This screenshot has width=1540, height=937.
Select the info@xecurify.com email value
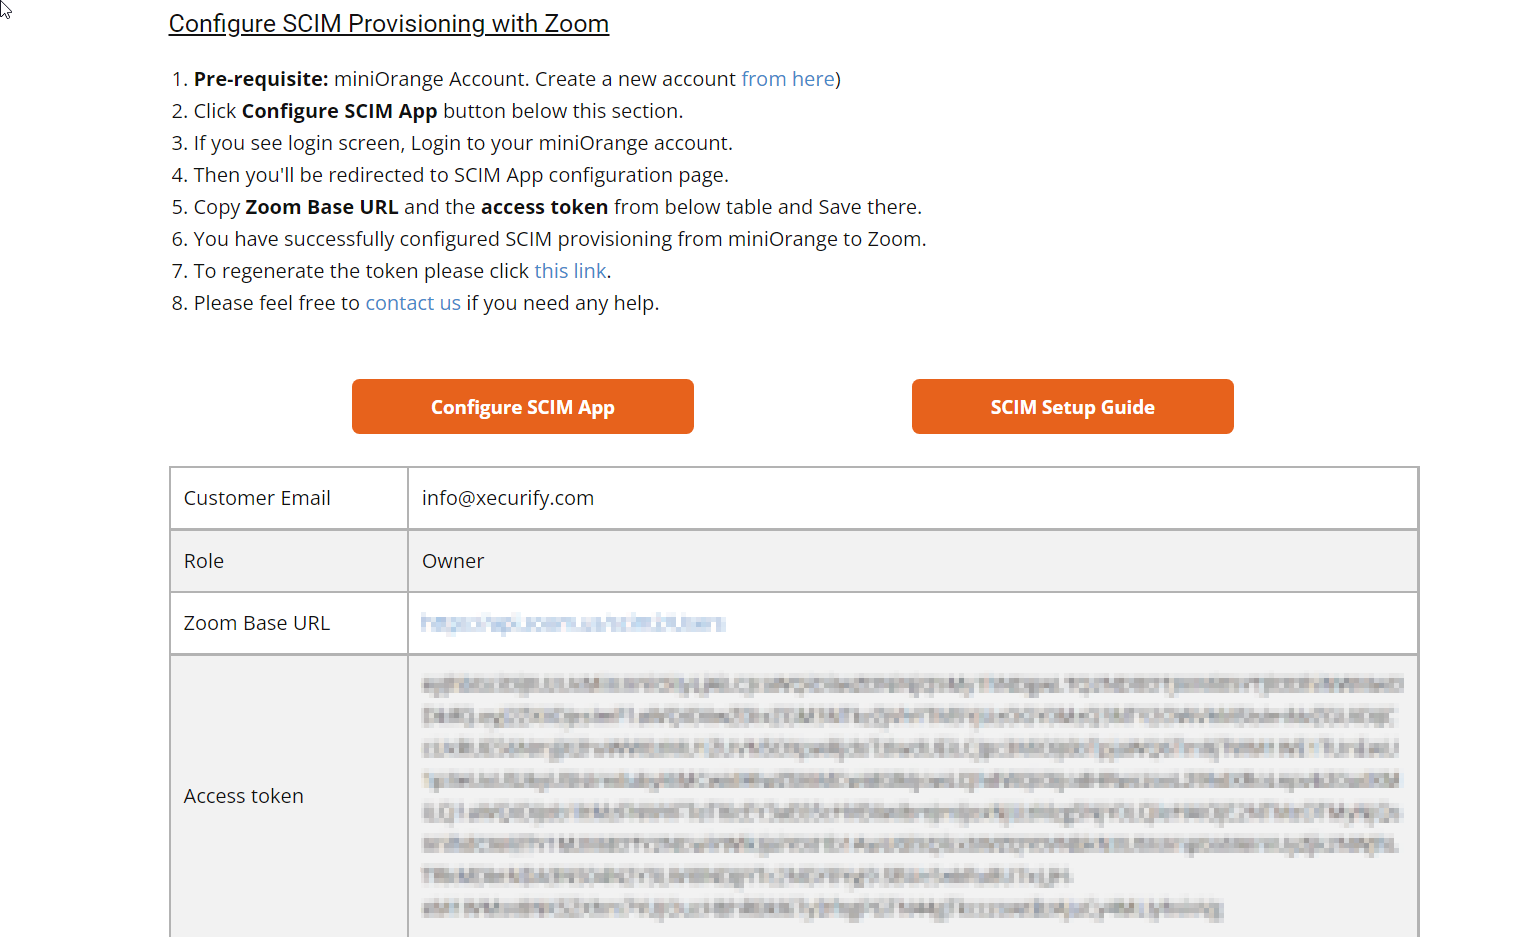click(508, 498)
